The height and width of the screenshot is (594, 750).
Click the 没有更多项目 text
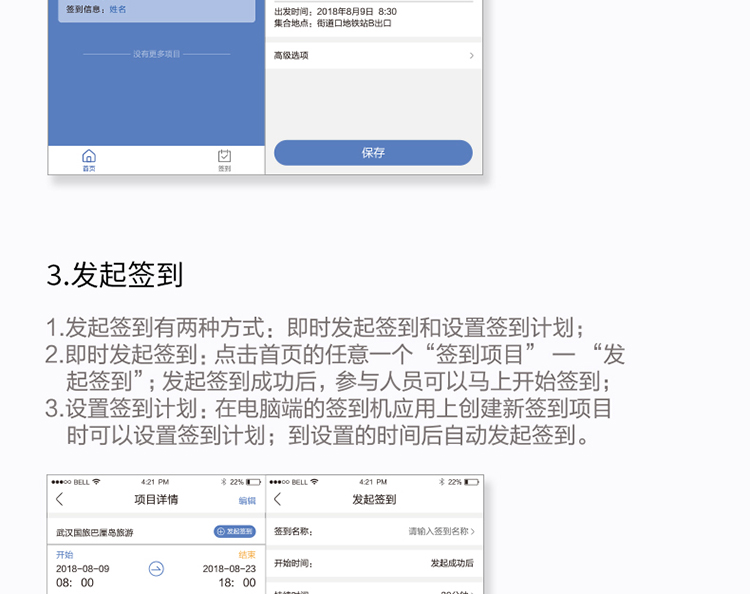[x=156, y=54]
